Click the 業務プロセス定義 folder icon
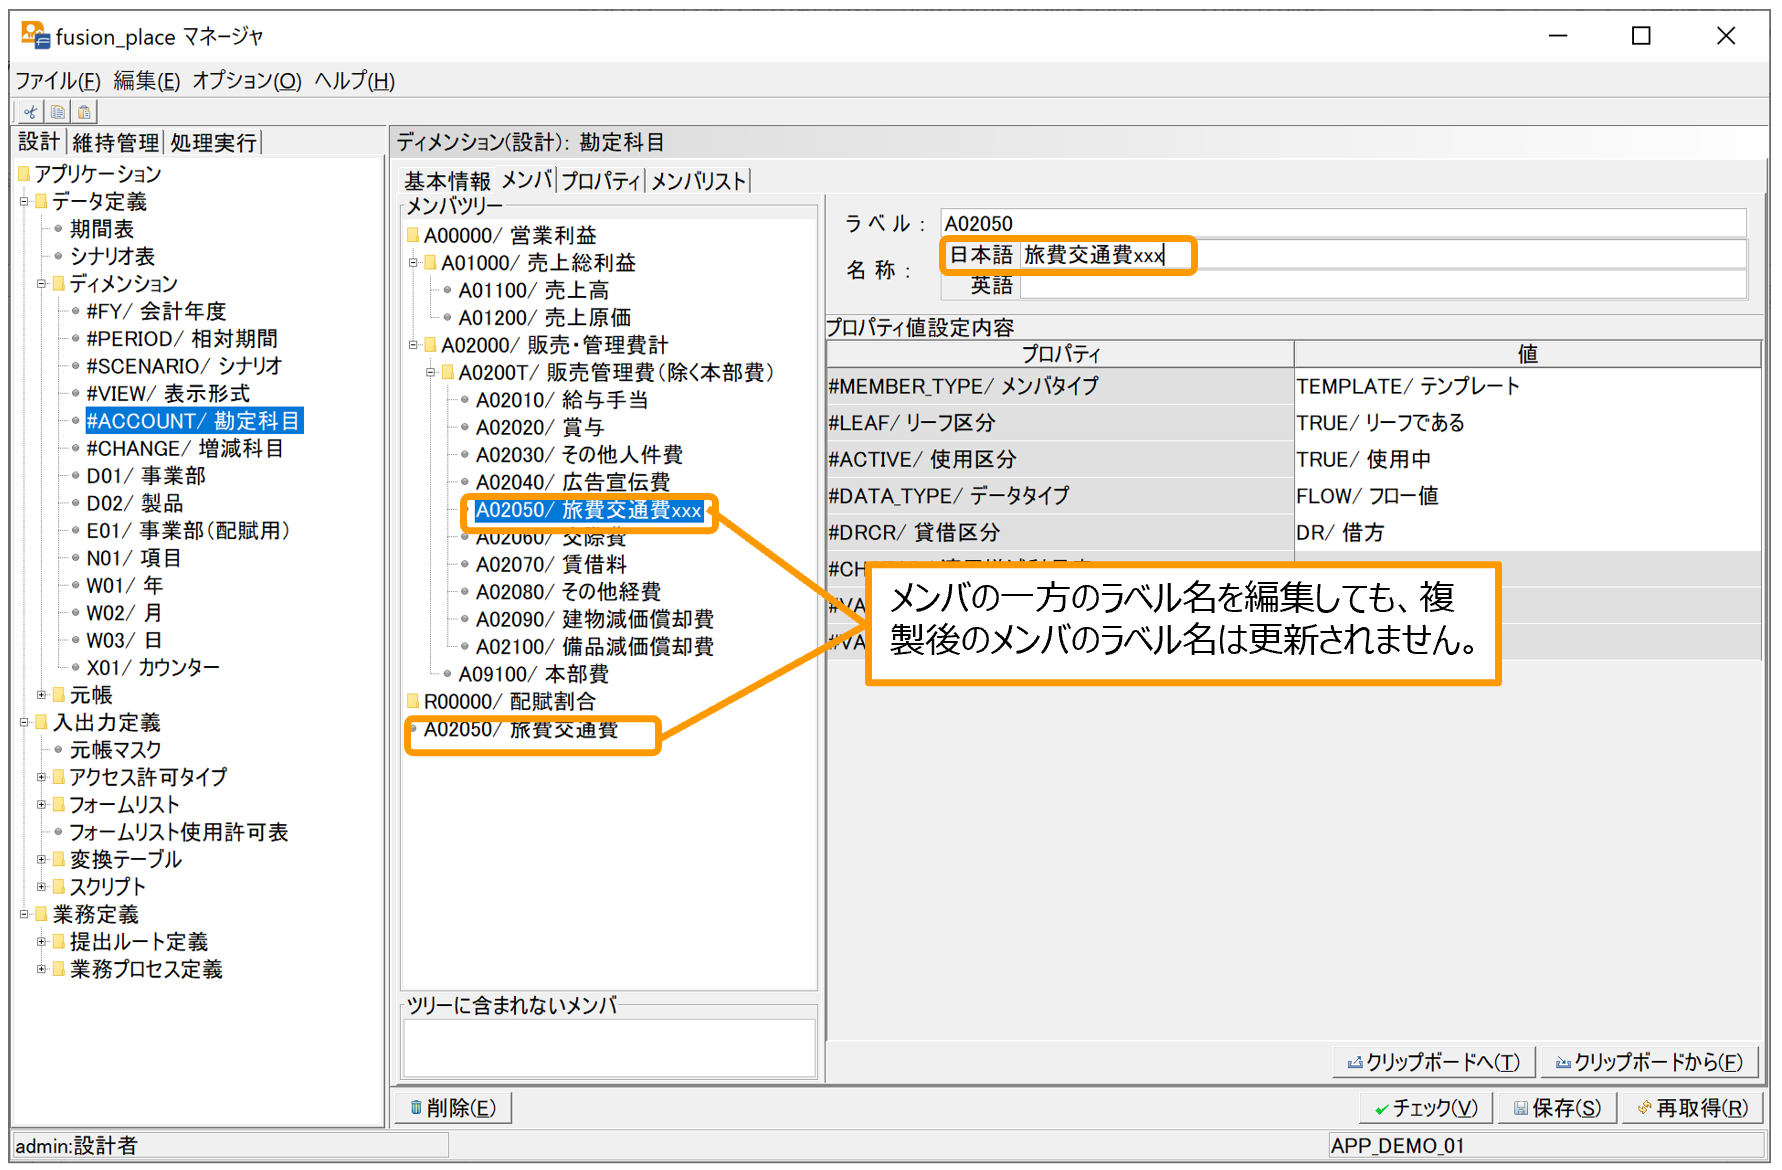The height and width of the screenshot is (1170, 1782). (x=59, y=969)
